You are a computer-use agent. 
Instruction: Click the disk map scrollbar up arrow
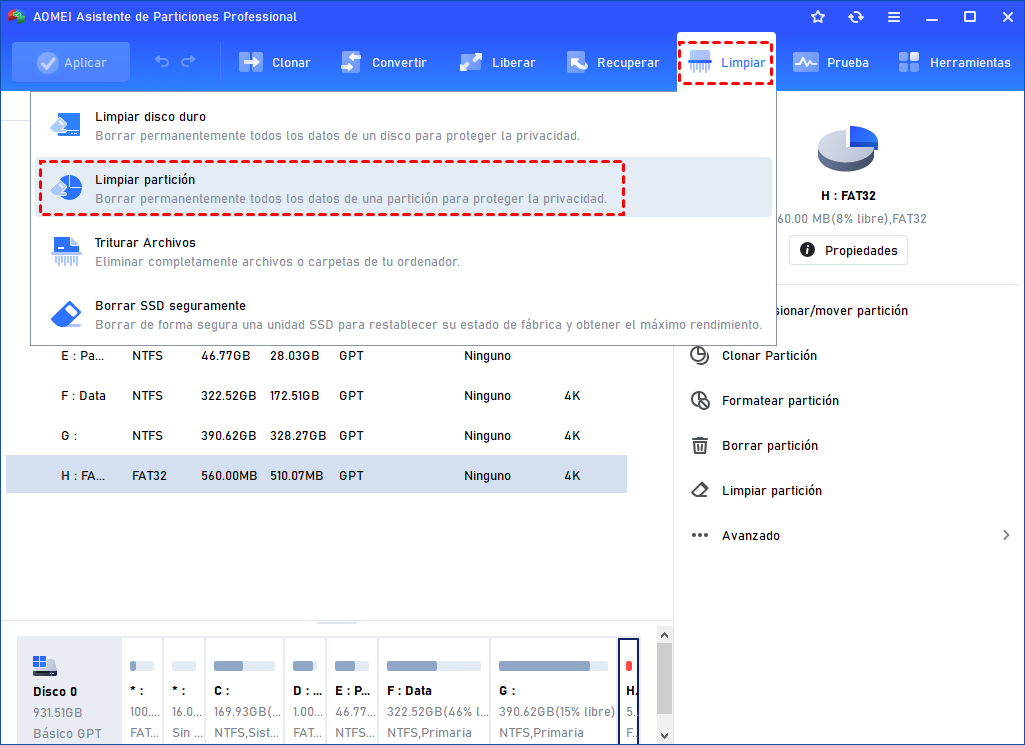pos(664,635)
